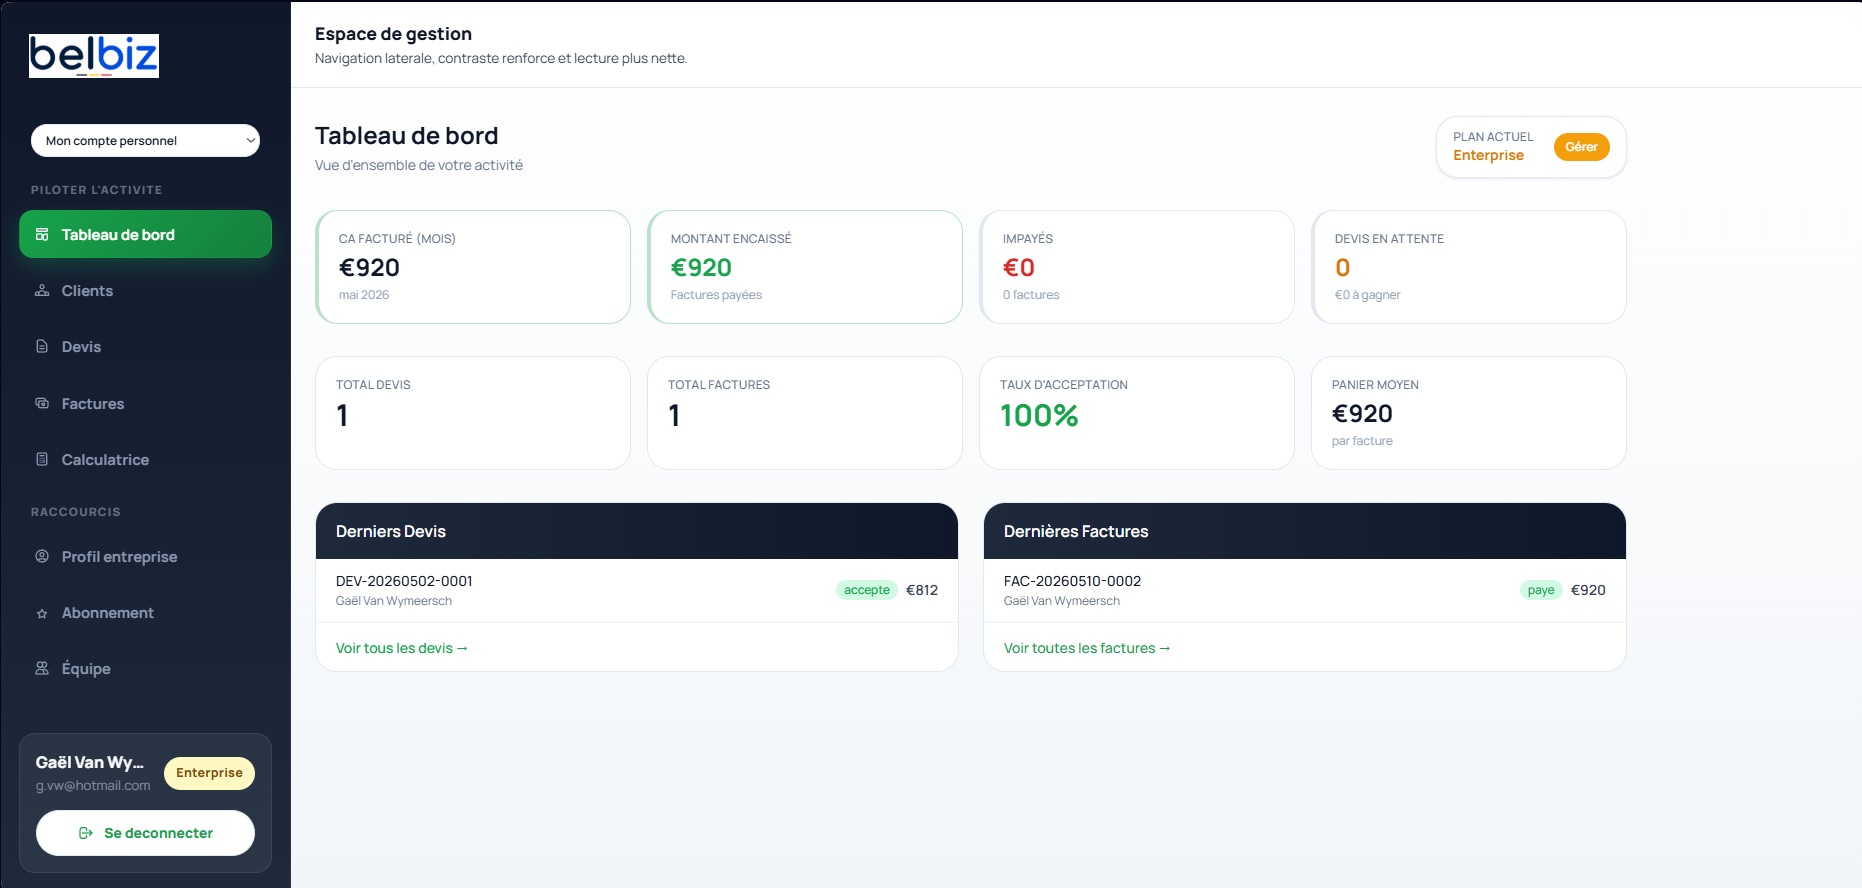Navigate to Factures in sidebar
The height and width of the screenshot is (888, 1862).
pos(145,404)
